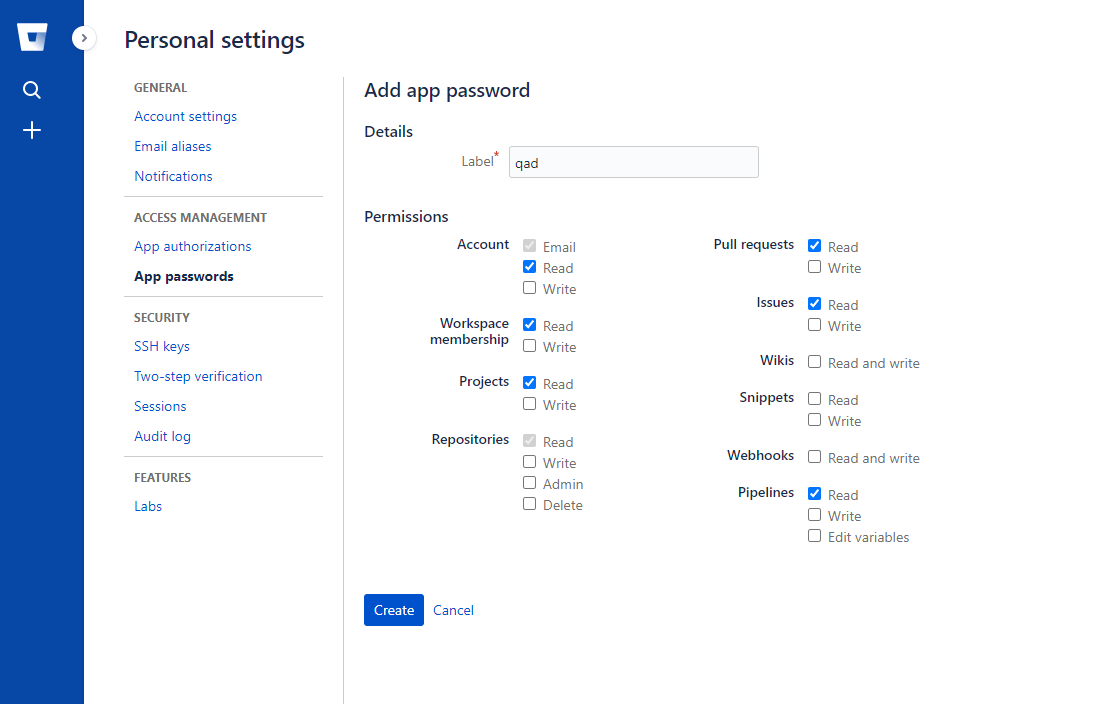
Task: Go to Sessions page
Action: [160, 407]
